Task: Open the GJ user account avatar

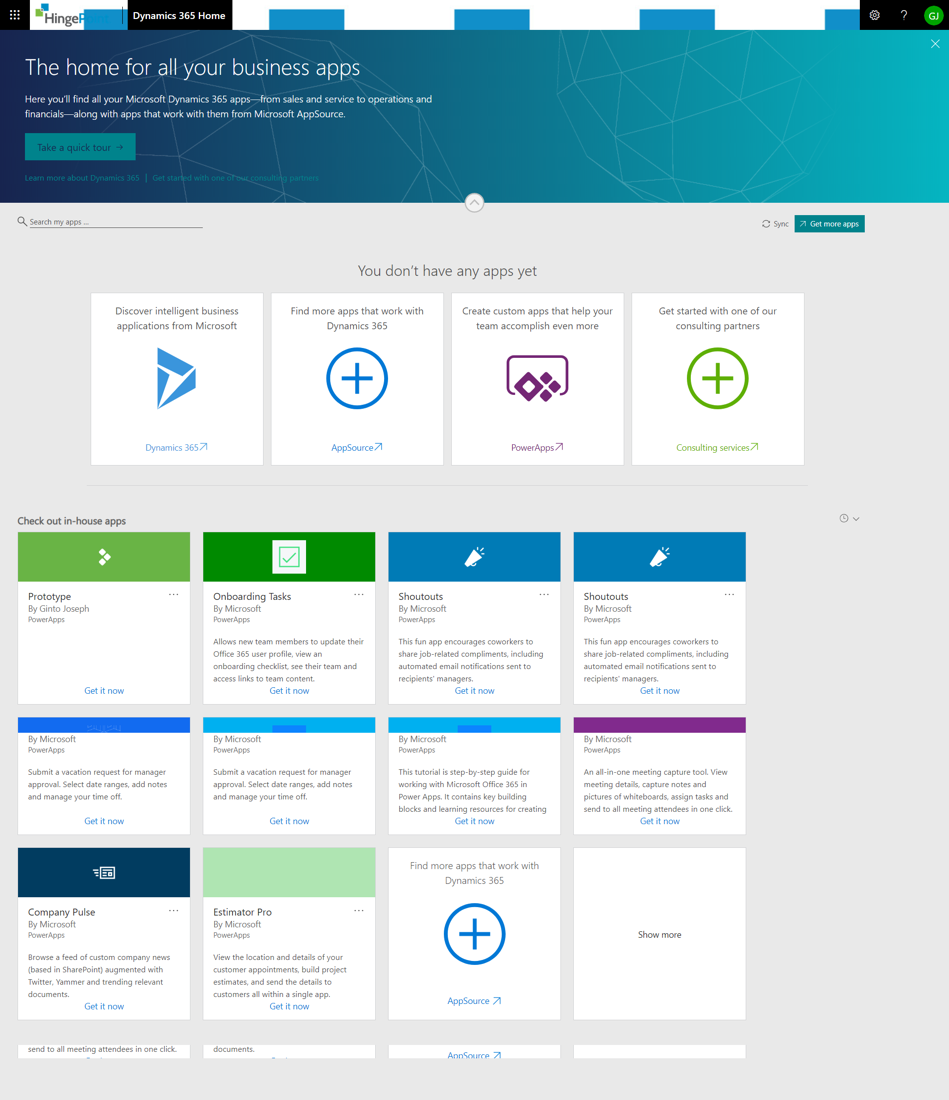Action: 934,15
